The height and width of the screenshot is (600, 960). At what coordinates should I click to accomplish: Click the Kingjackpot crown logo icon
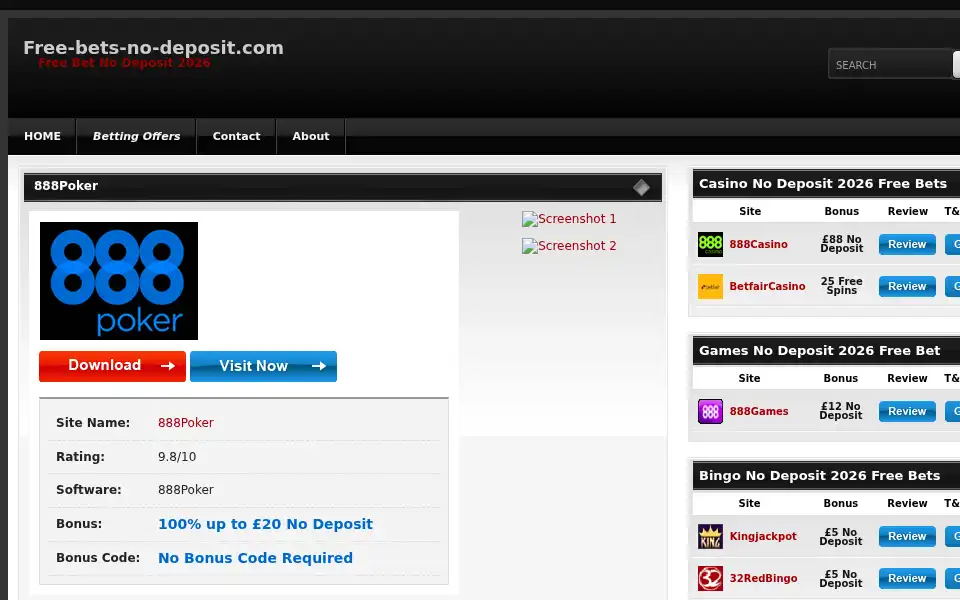pyautogui.click(x=710, y=536)
